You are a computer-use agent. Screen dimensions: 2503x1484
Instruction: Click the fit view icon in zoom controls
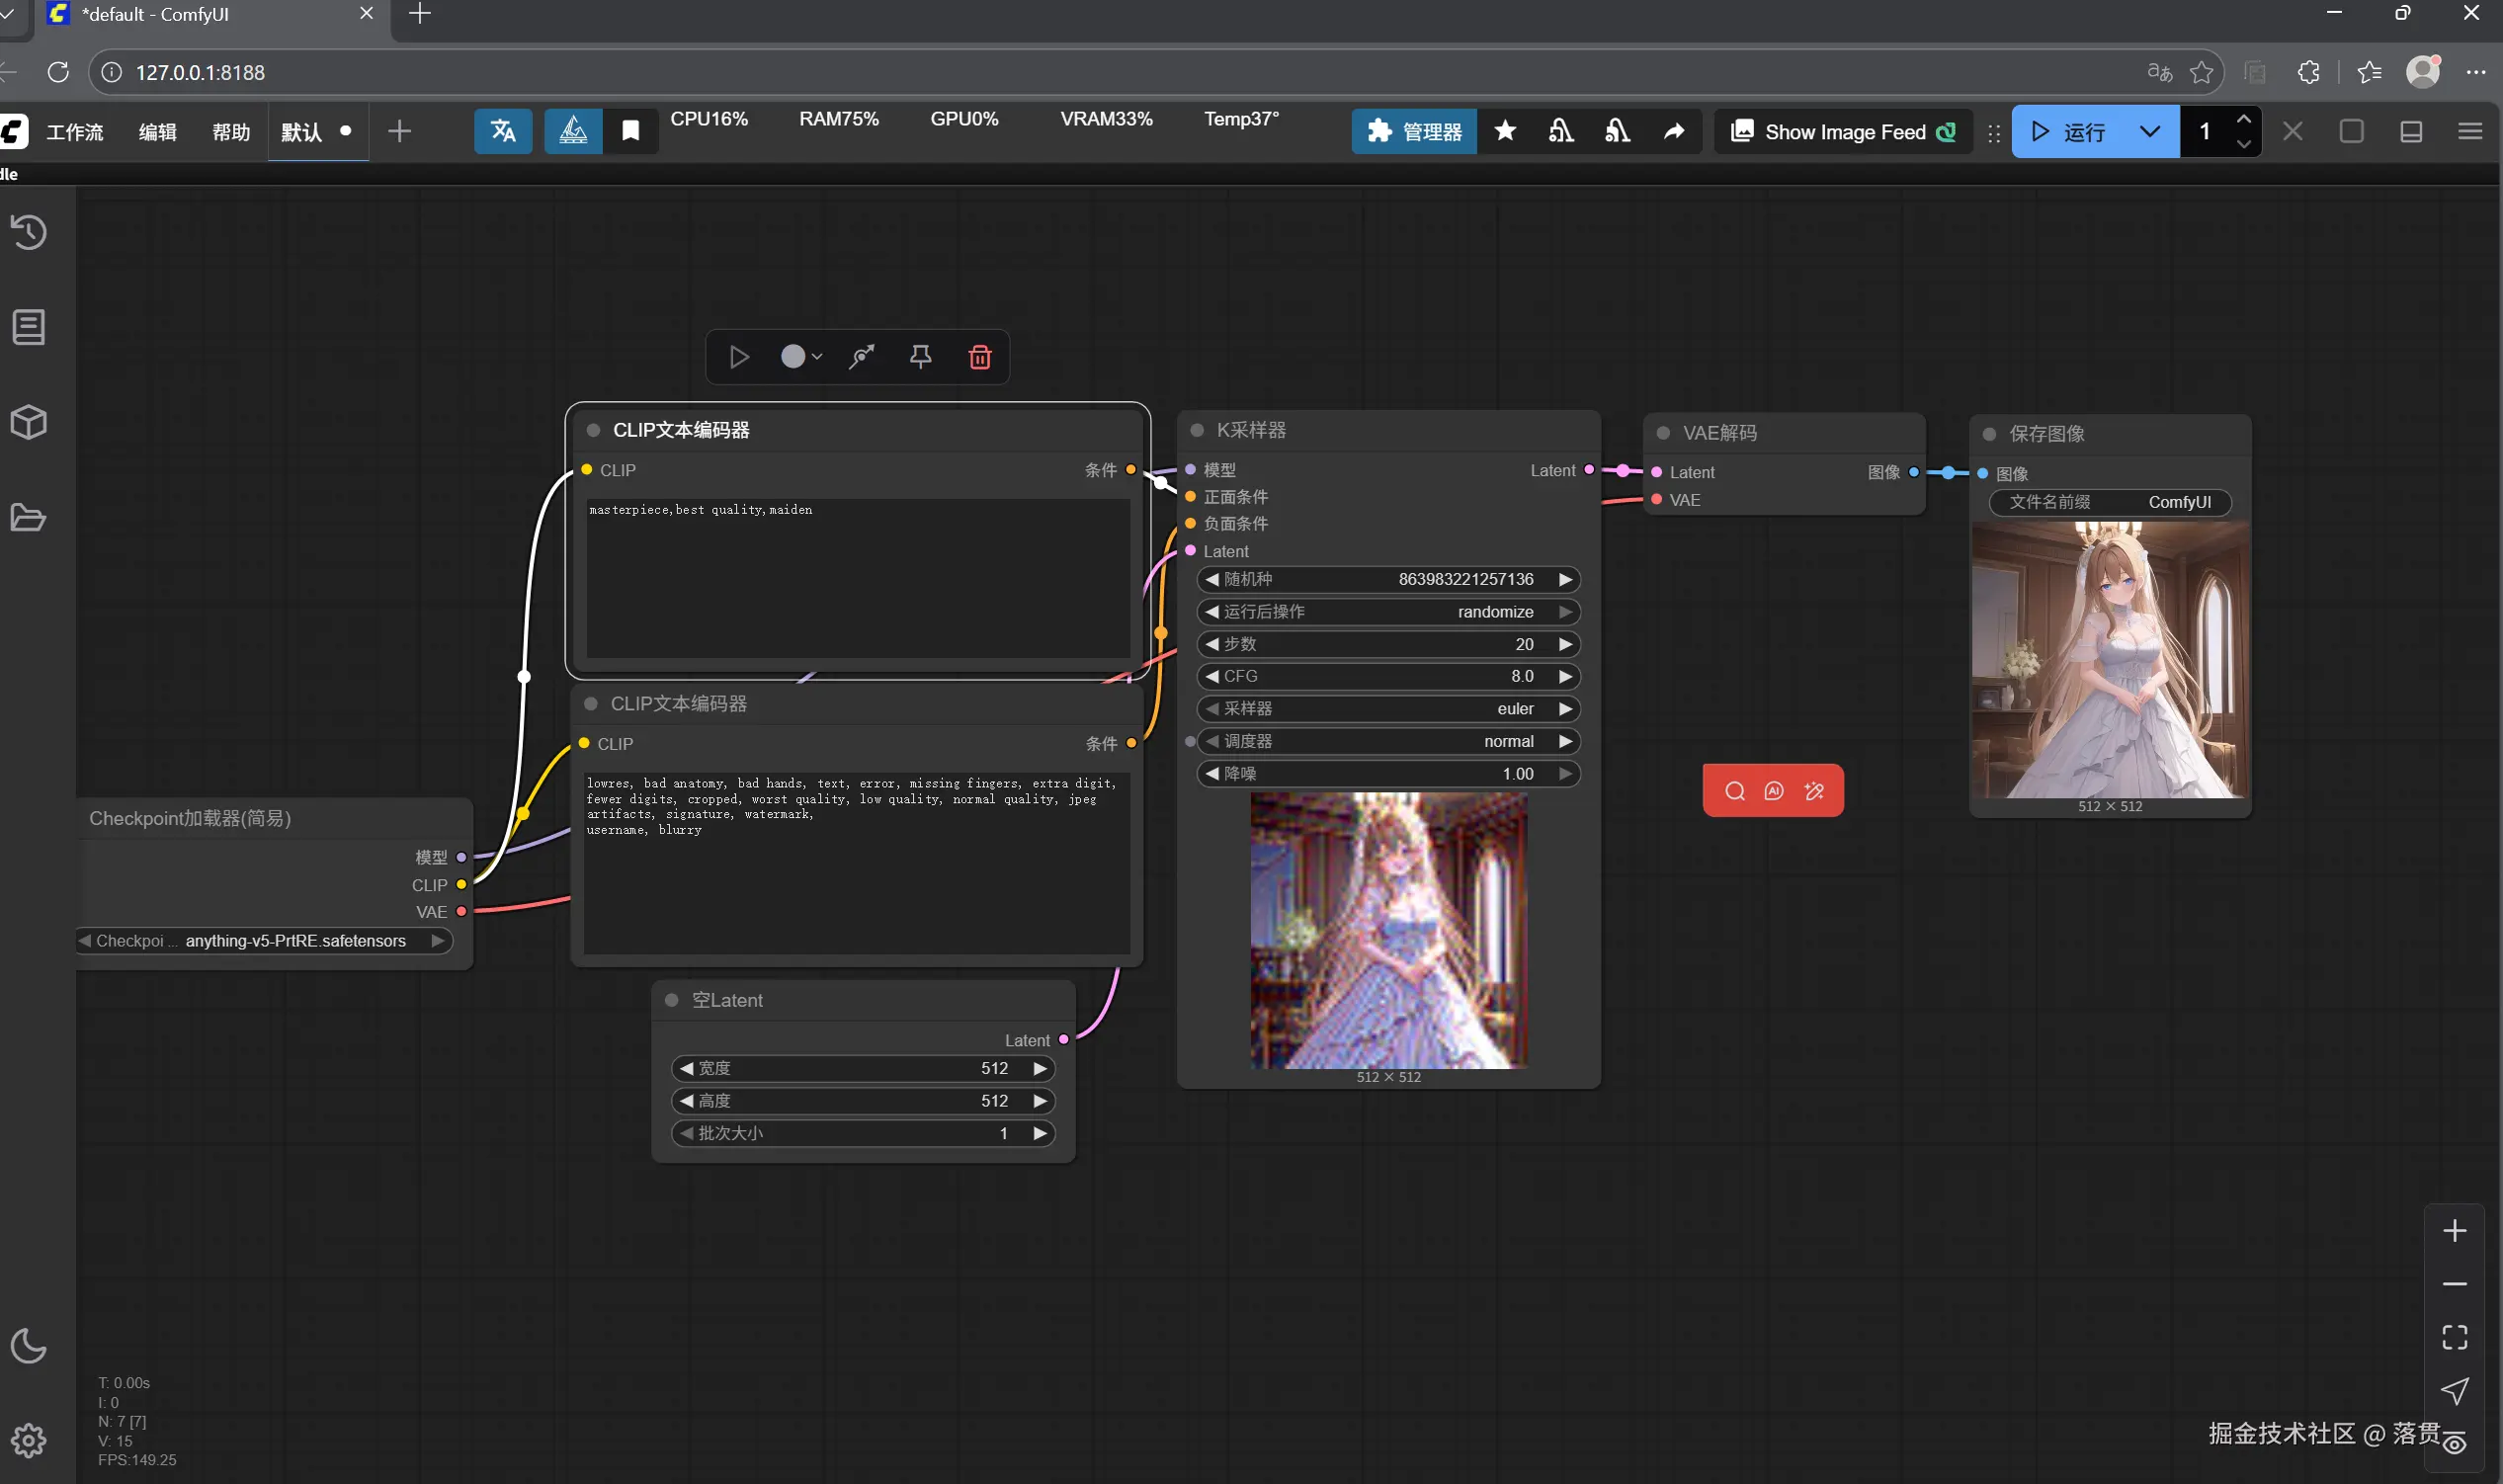pyautogui.click(x=2455, y=1337)
